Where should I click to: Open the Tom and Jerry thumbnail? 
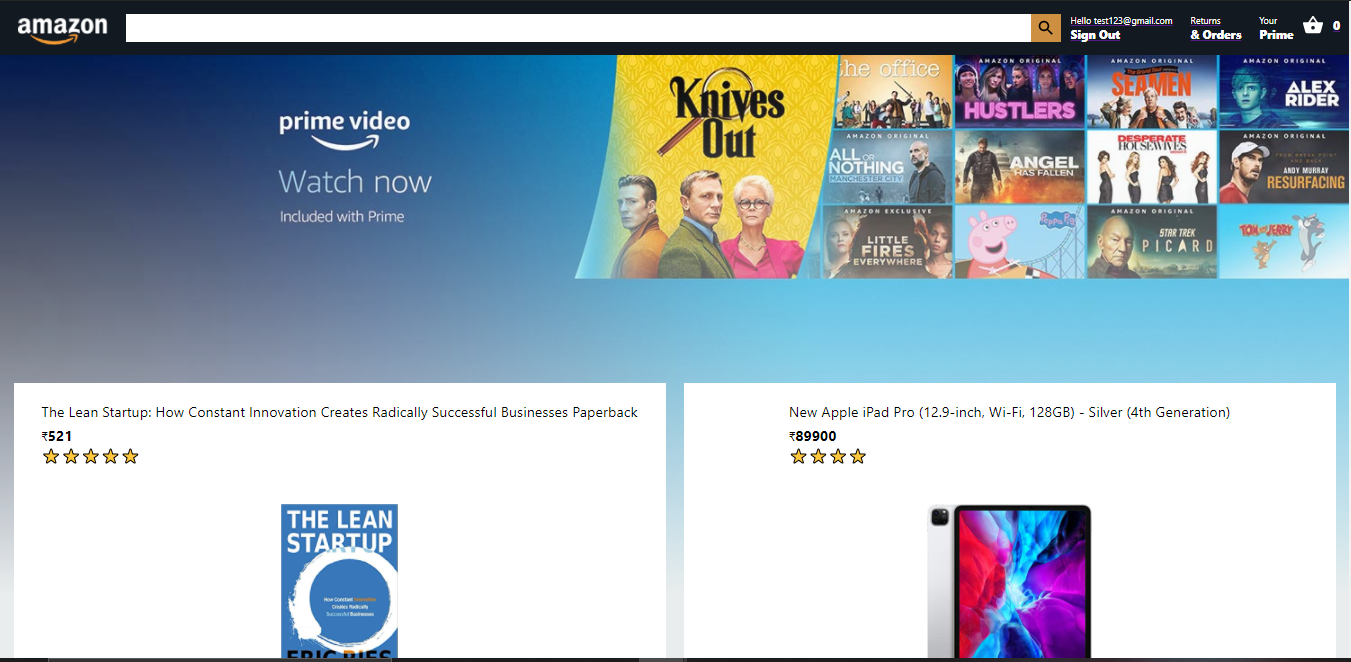(x=1284, y=242)
